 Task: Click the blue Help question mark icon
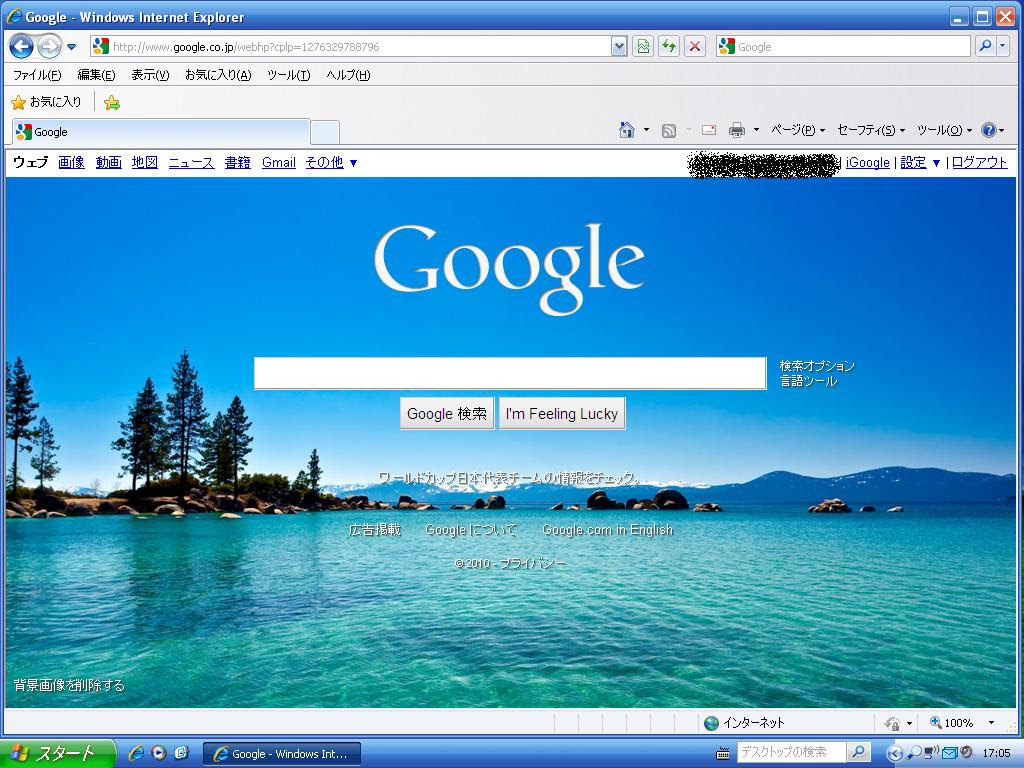pyautogui.click(x=989, y=130)
